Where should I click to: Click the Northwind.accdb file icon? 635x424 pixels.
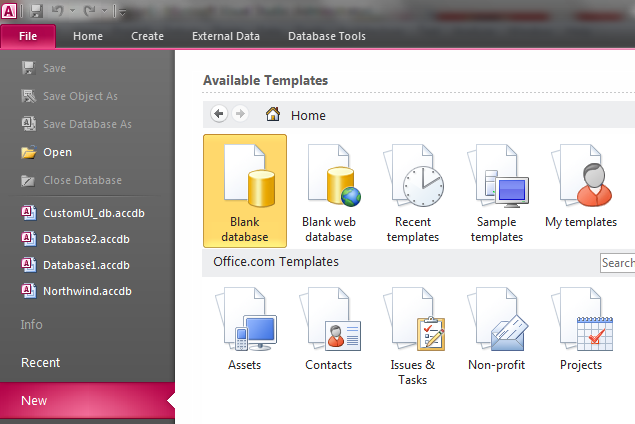(x=29, y=291)
